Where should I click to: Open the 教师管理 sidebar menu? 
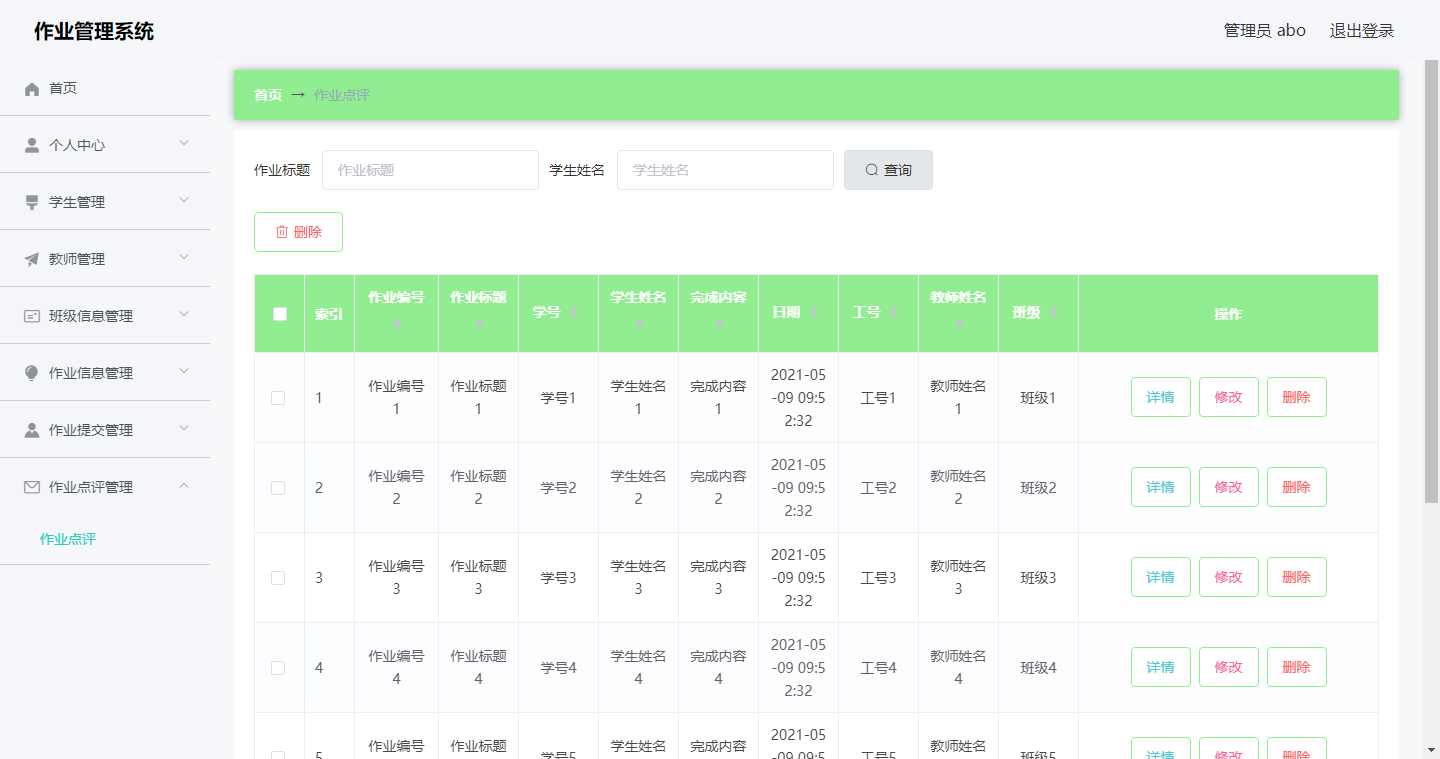(x=105, y=259)
